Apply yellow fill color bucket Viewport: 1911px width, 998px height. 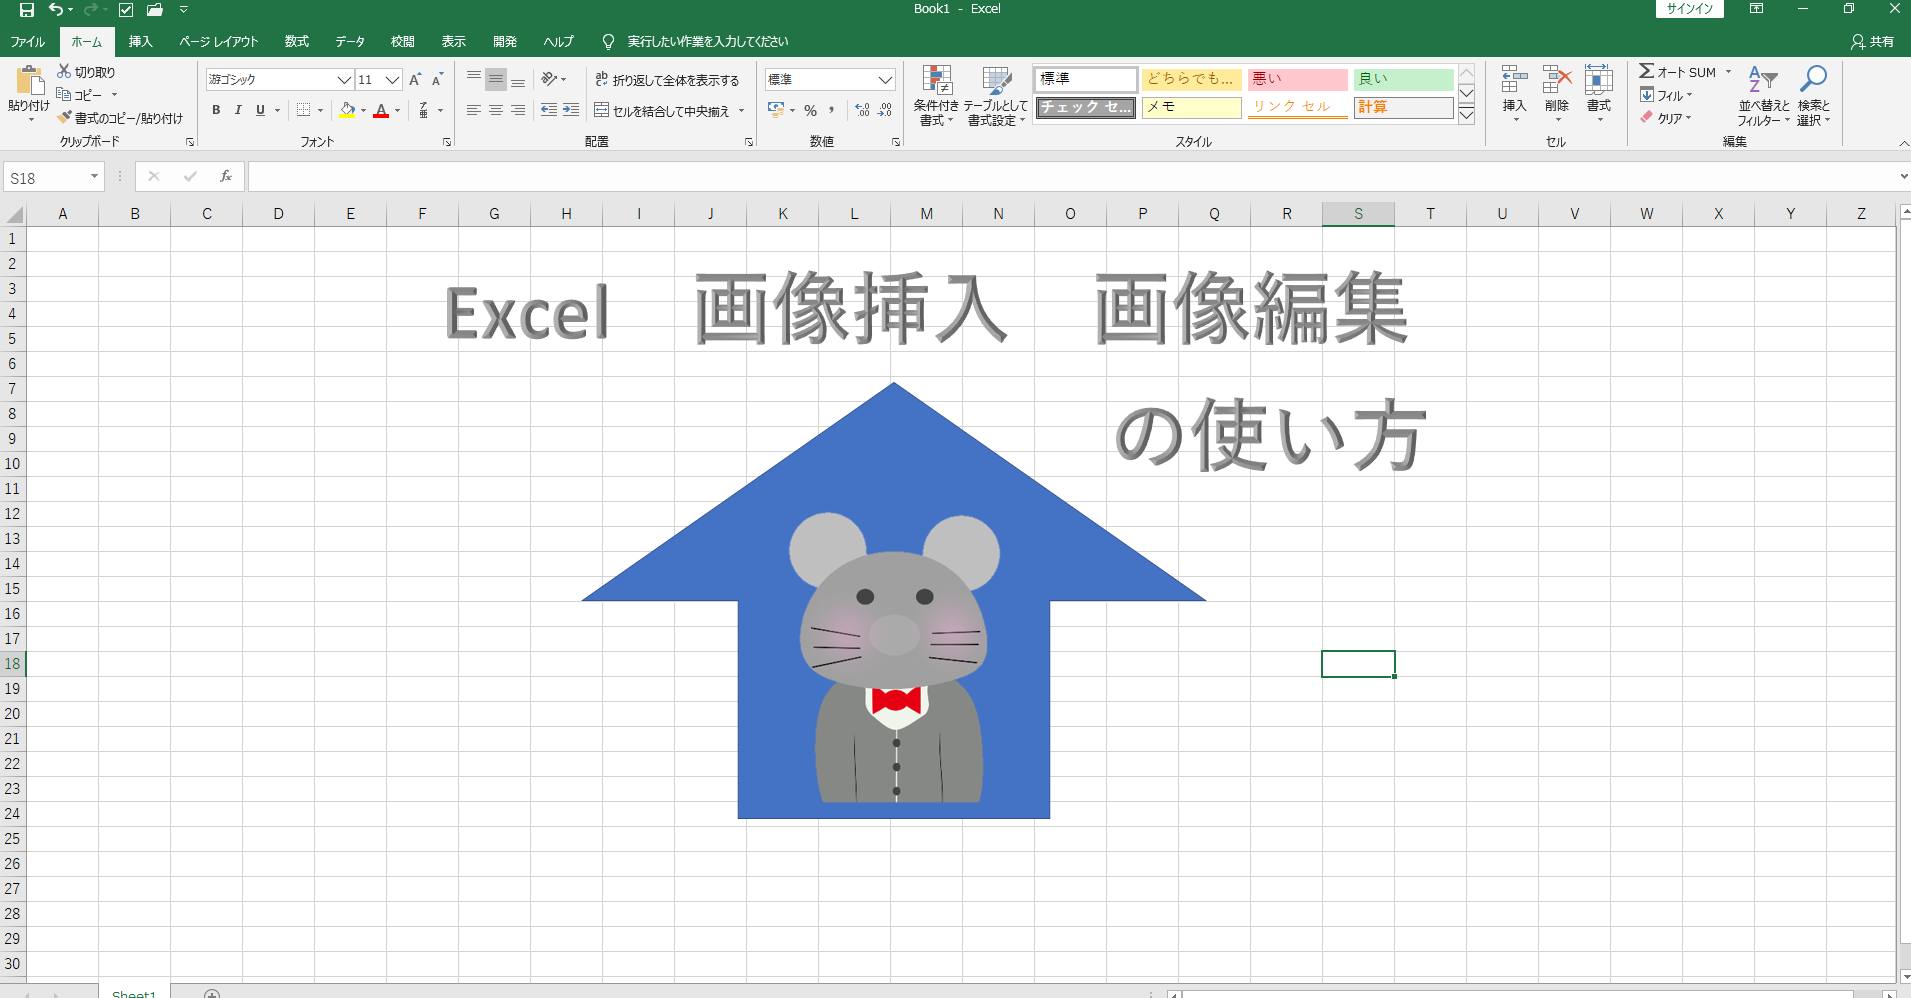click(347, 110)
